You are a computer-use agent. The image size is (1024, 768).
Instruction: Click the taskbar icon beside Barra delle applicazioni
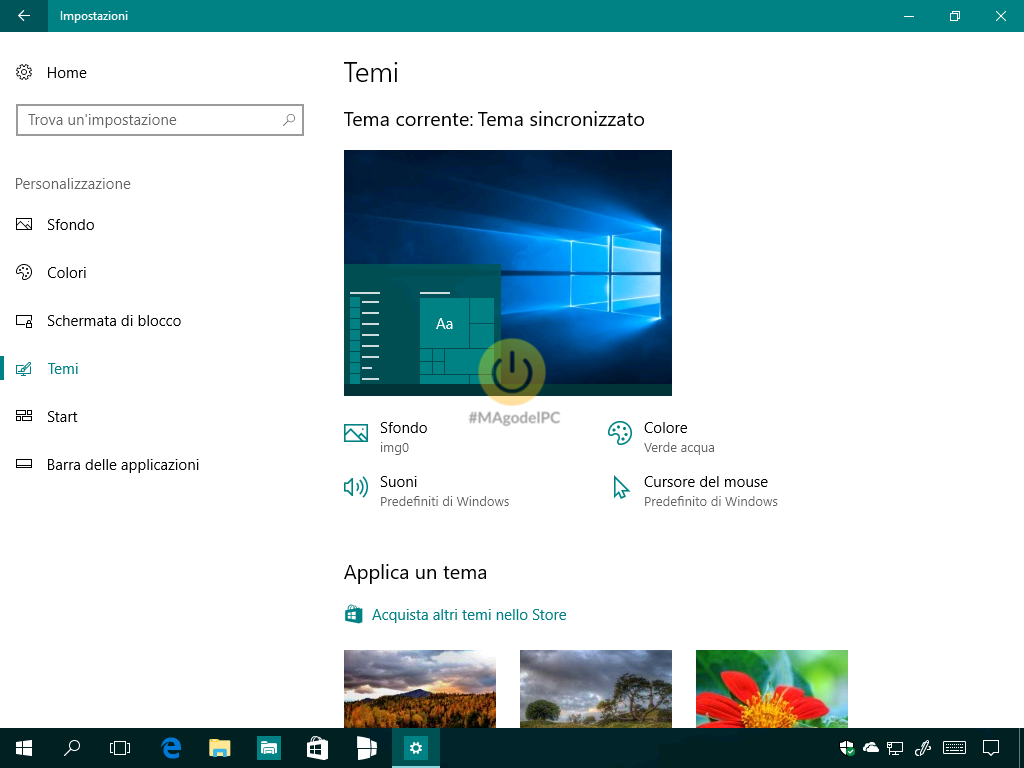(24, 464)
